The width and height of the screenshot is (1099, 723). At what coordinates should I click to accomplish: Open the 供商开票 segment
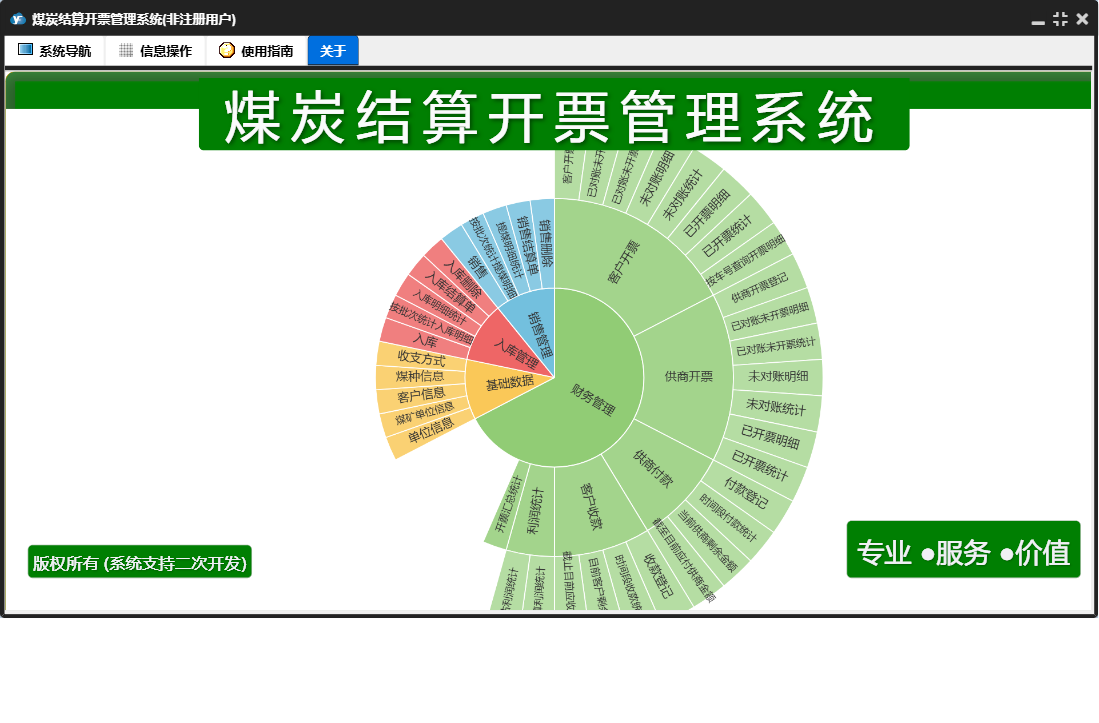click(688, 376)
